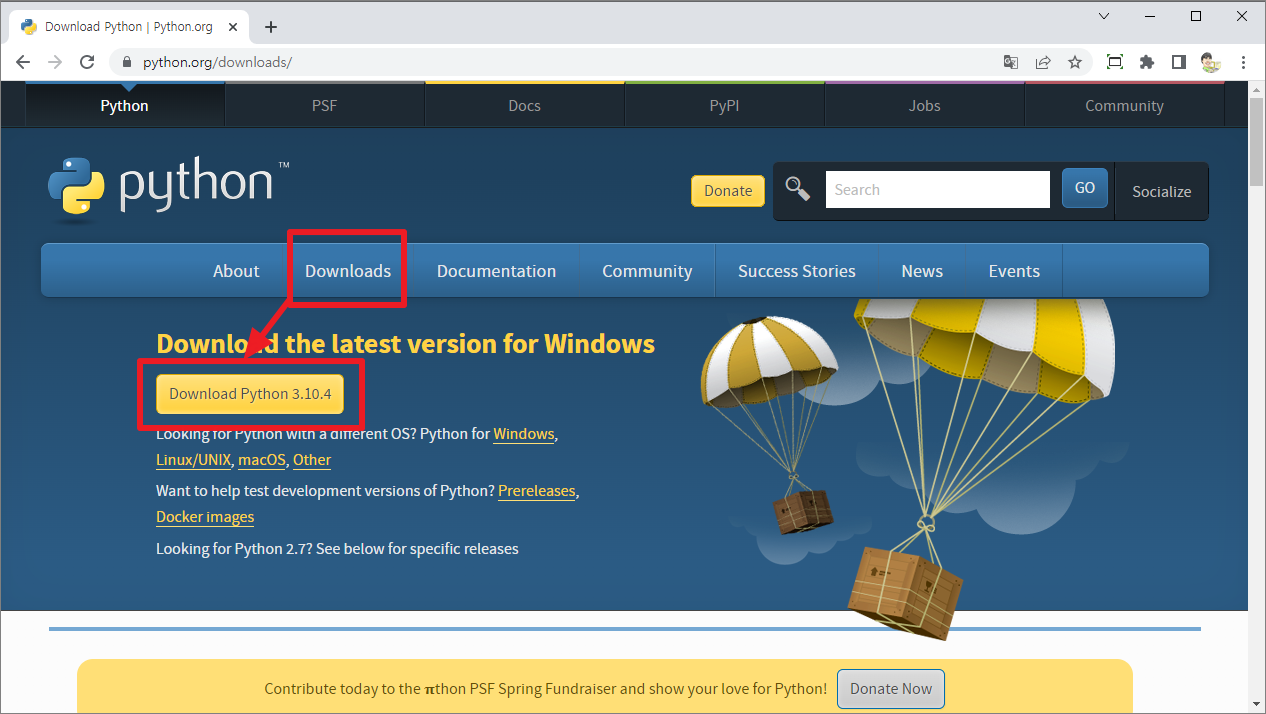
Task: Open the translate page icon
Action: 1011,62
